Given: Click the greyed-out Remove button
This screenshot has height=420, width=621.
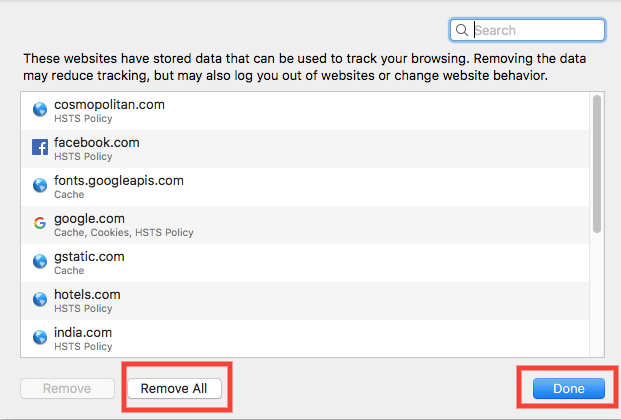Looking at the screenshot, I should click(67, 388).
